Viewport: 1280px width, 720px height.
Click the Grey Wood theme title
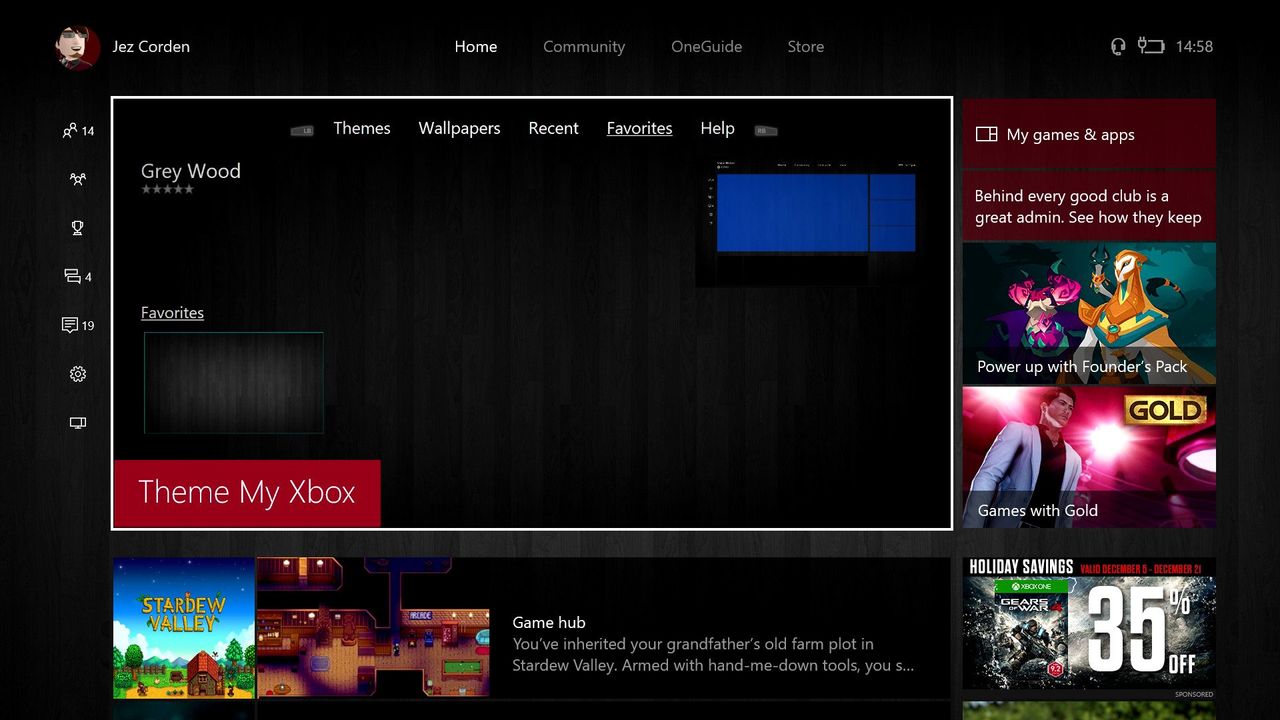pyautogui.click(x=191, y=171)
